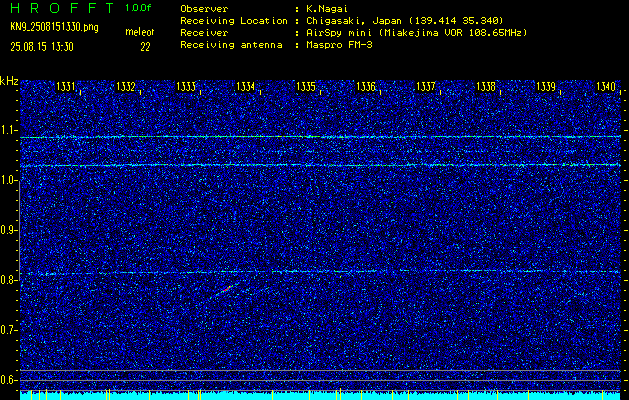The image size is (629, 400).
Task: Click the 1339 time marker
Action: pos(546,87)
